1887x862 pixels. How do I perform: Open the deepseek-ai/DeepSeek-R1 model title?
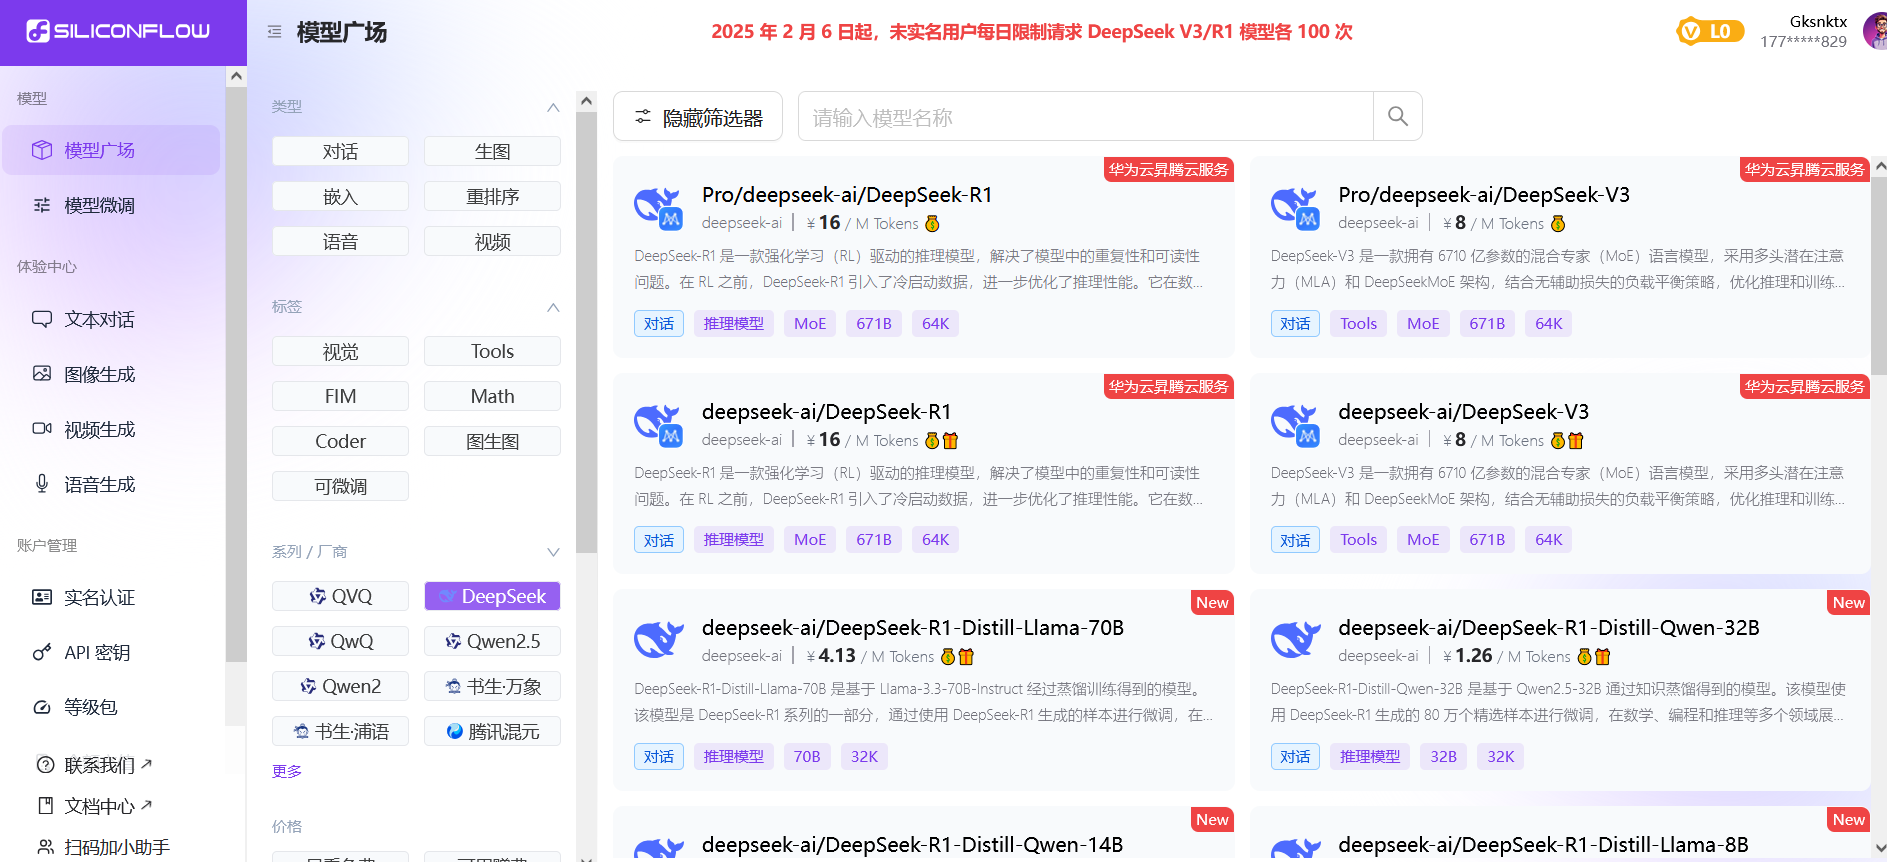click(x=826, y=412)
